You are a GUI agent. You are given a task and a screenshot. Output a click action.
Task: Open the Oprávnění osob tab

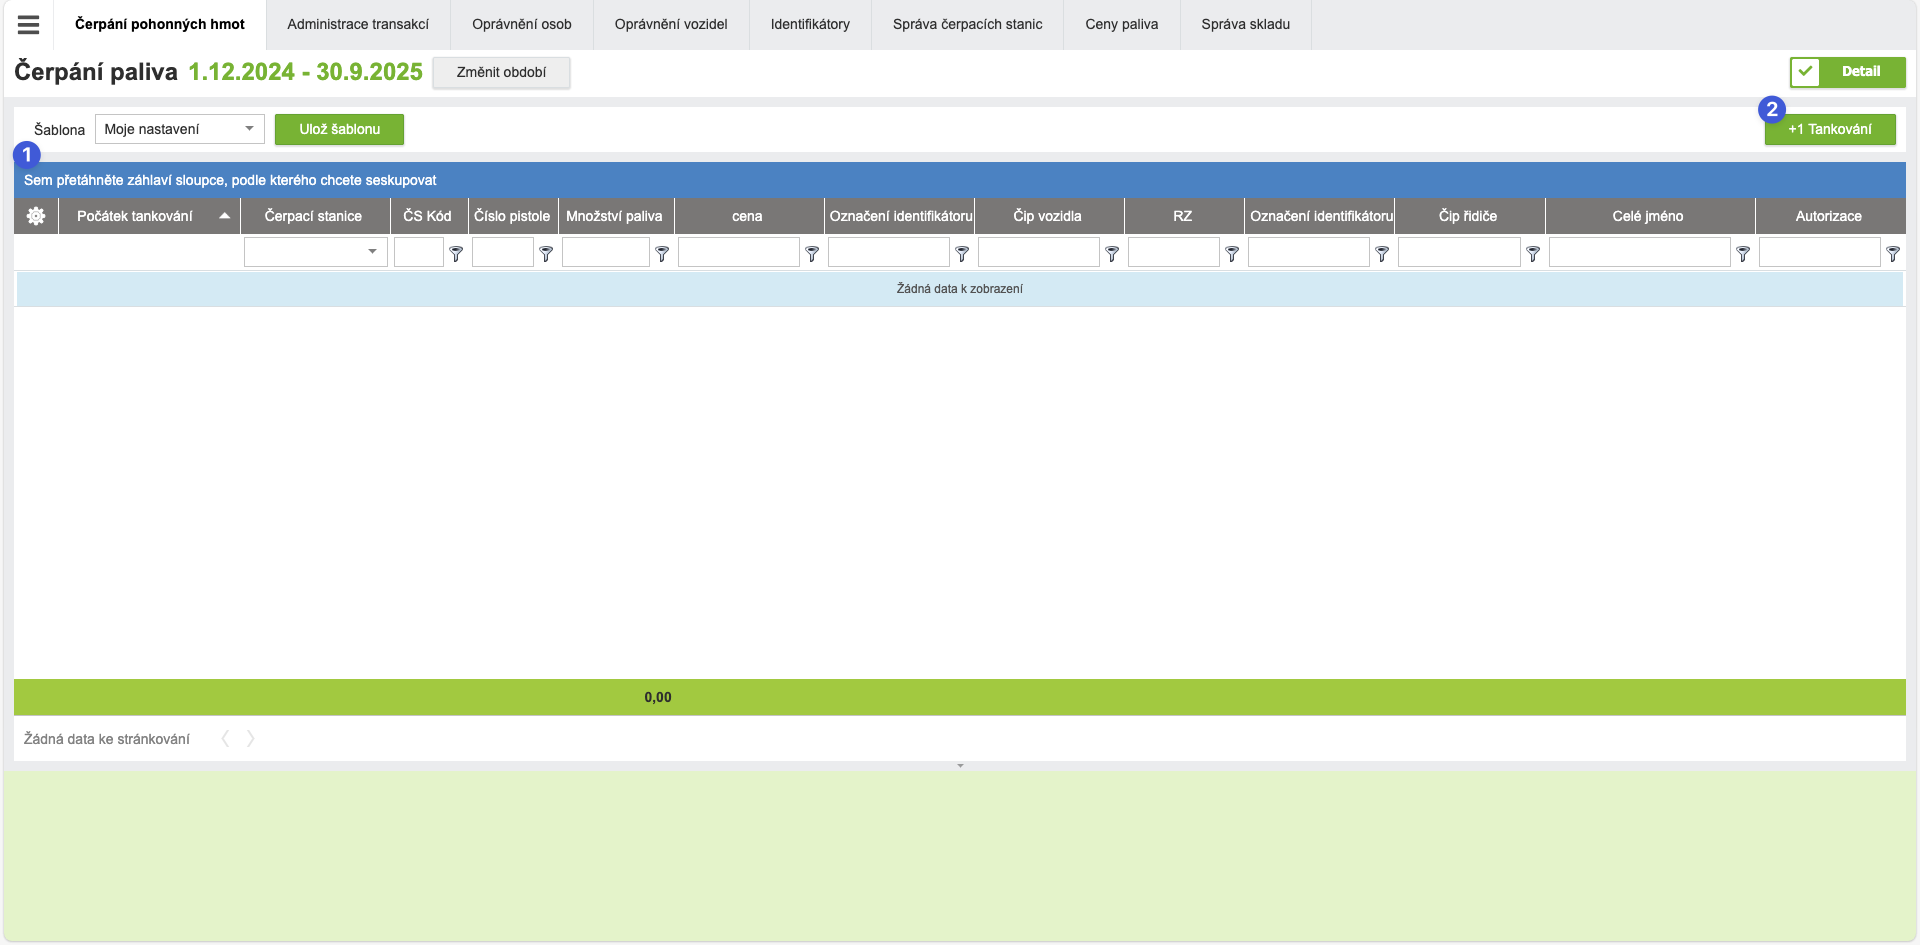(x=522, y=24)
